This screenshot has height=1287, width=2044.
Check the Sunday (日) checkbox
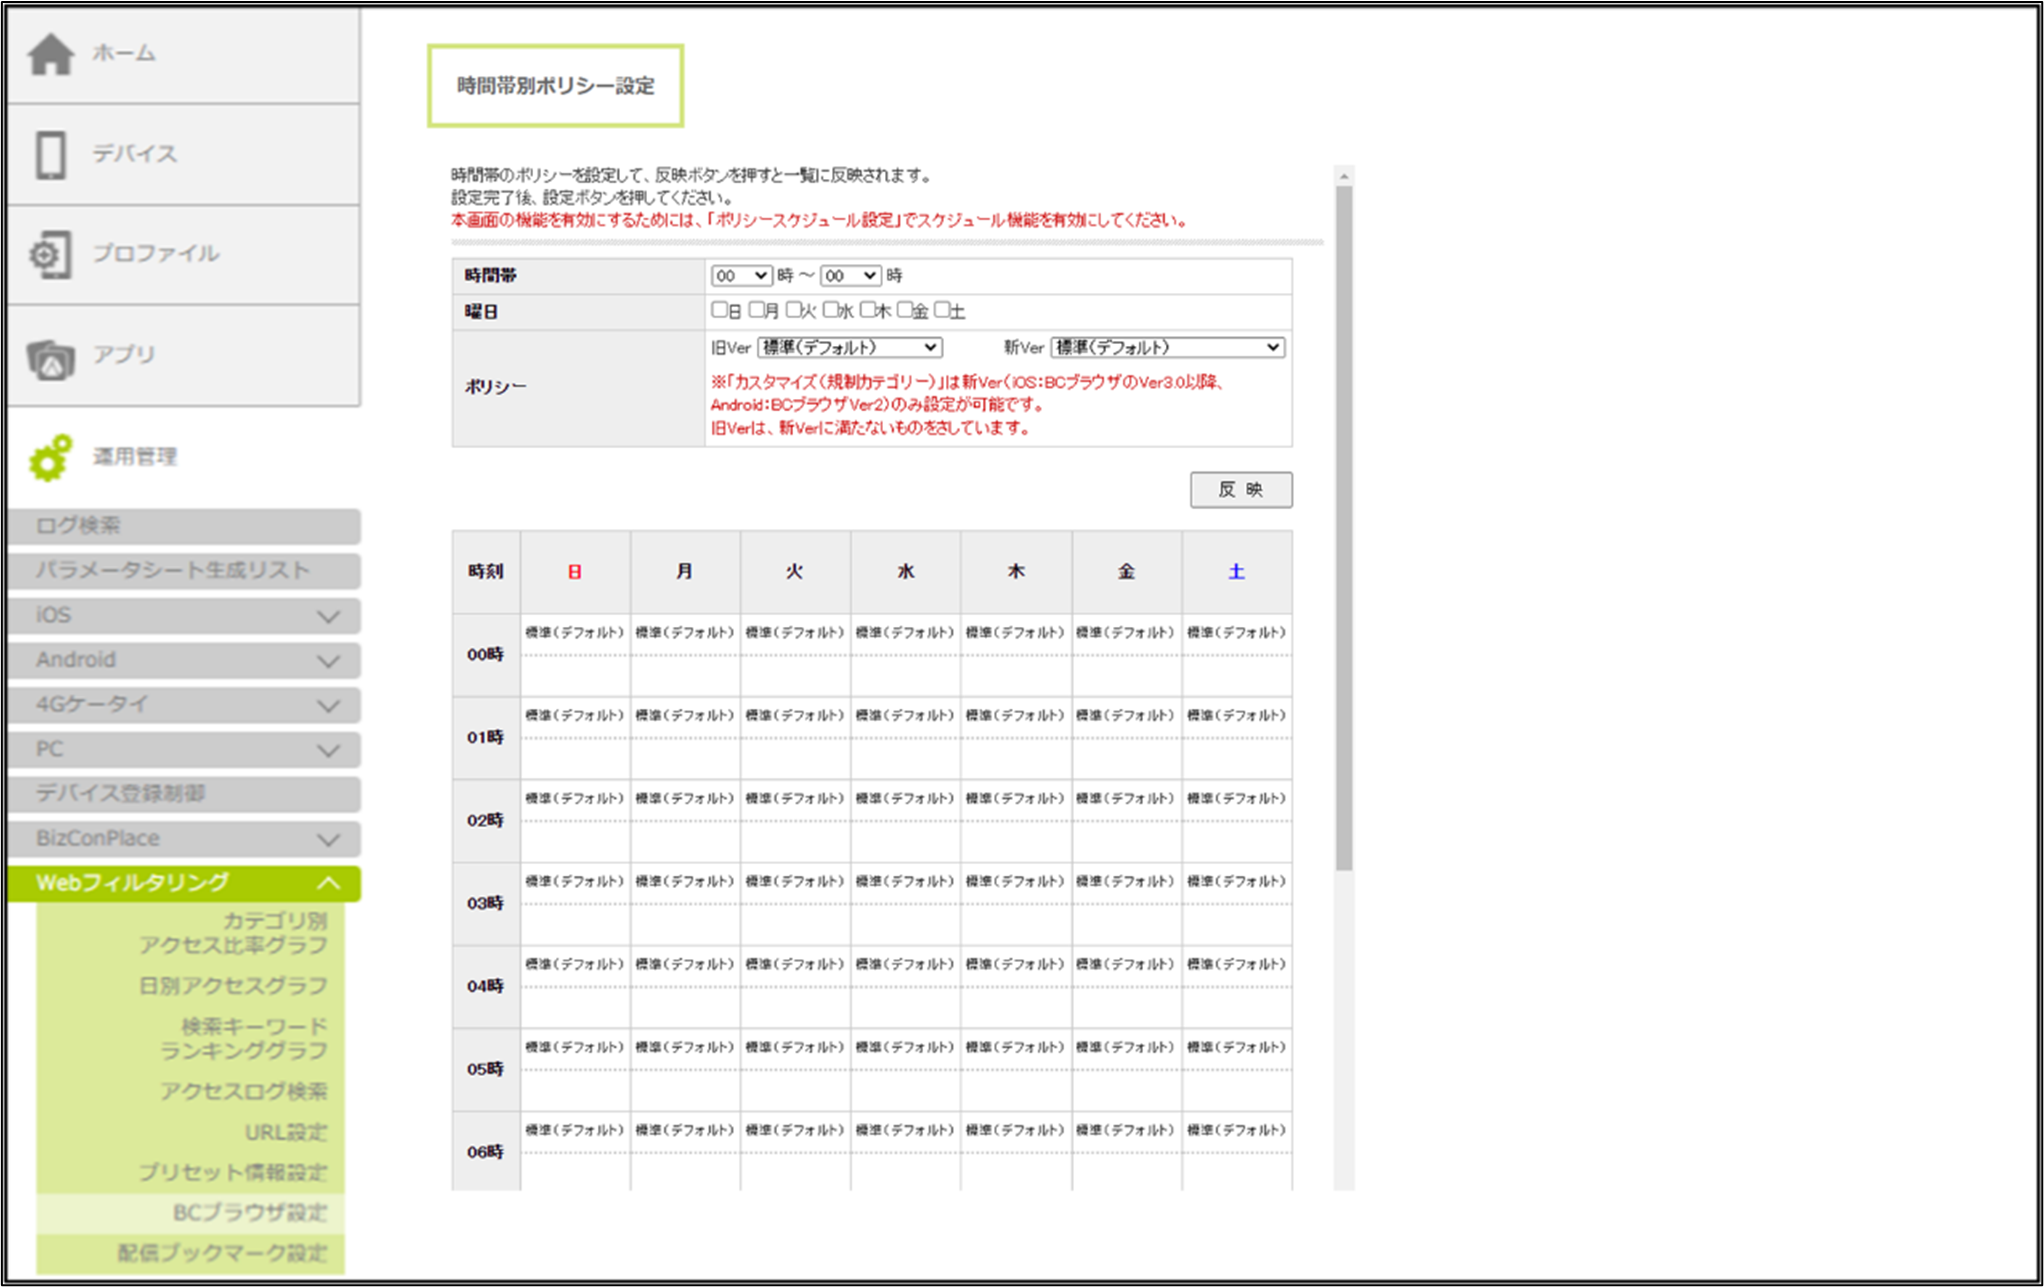click(x=719, y=310)
